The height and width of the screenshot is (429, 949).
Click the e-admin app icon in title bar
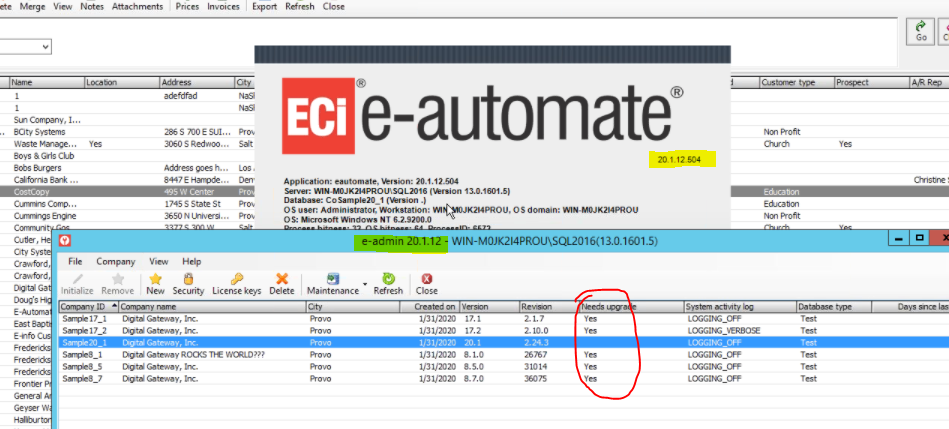tap(64, 241)
